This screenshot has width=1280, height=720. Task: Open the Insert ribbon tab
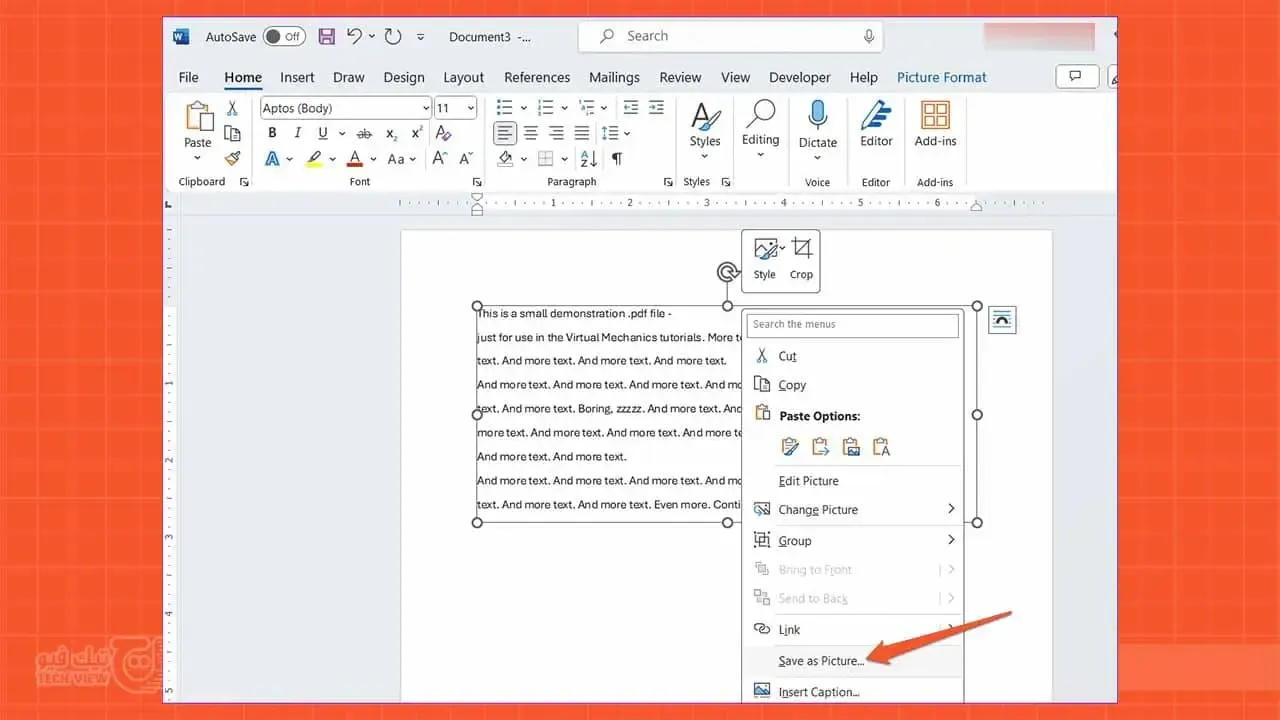[x=297, y=77]
